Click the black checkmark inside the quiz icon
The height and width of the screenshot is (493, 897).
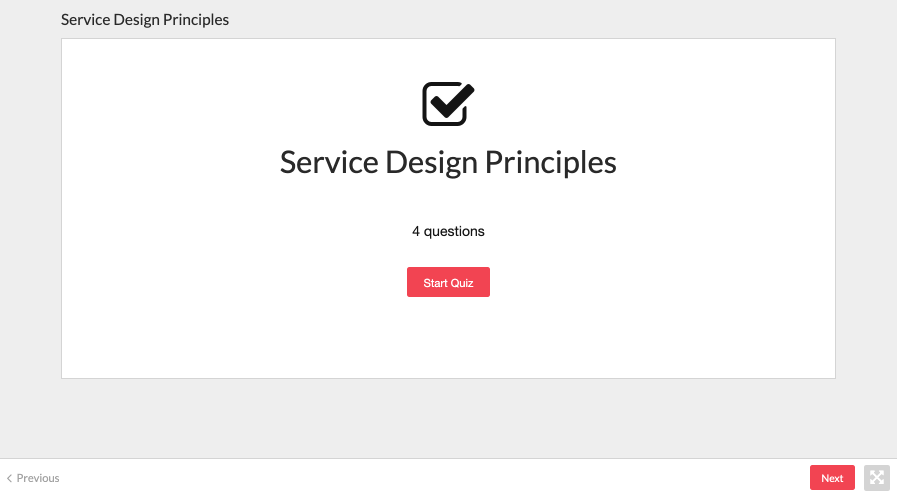[452, 101]
